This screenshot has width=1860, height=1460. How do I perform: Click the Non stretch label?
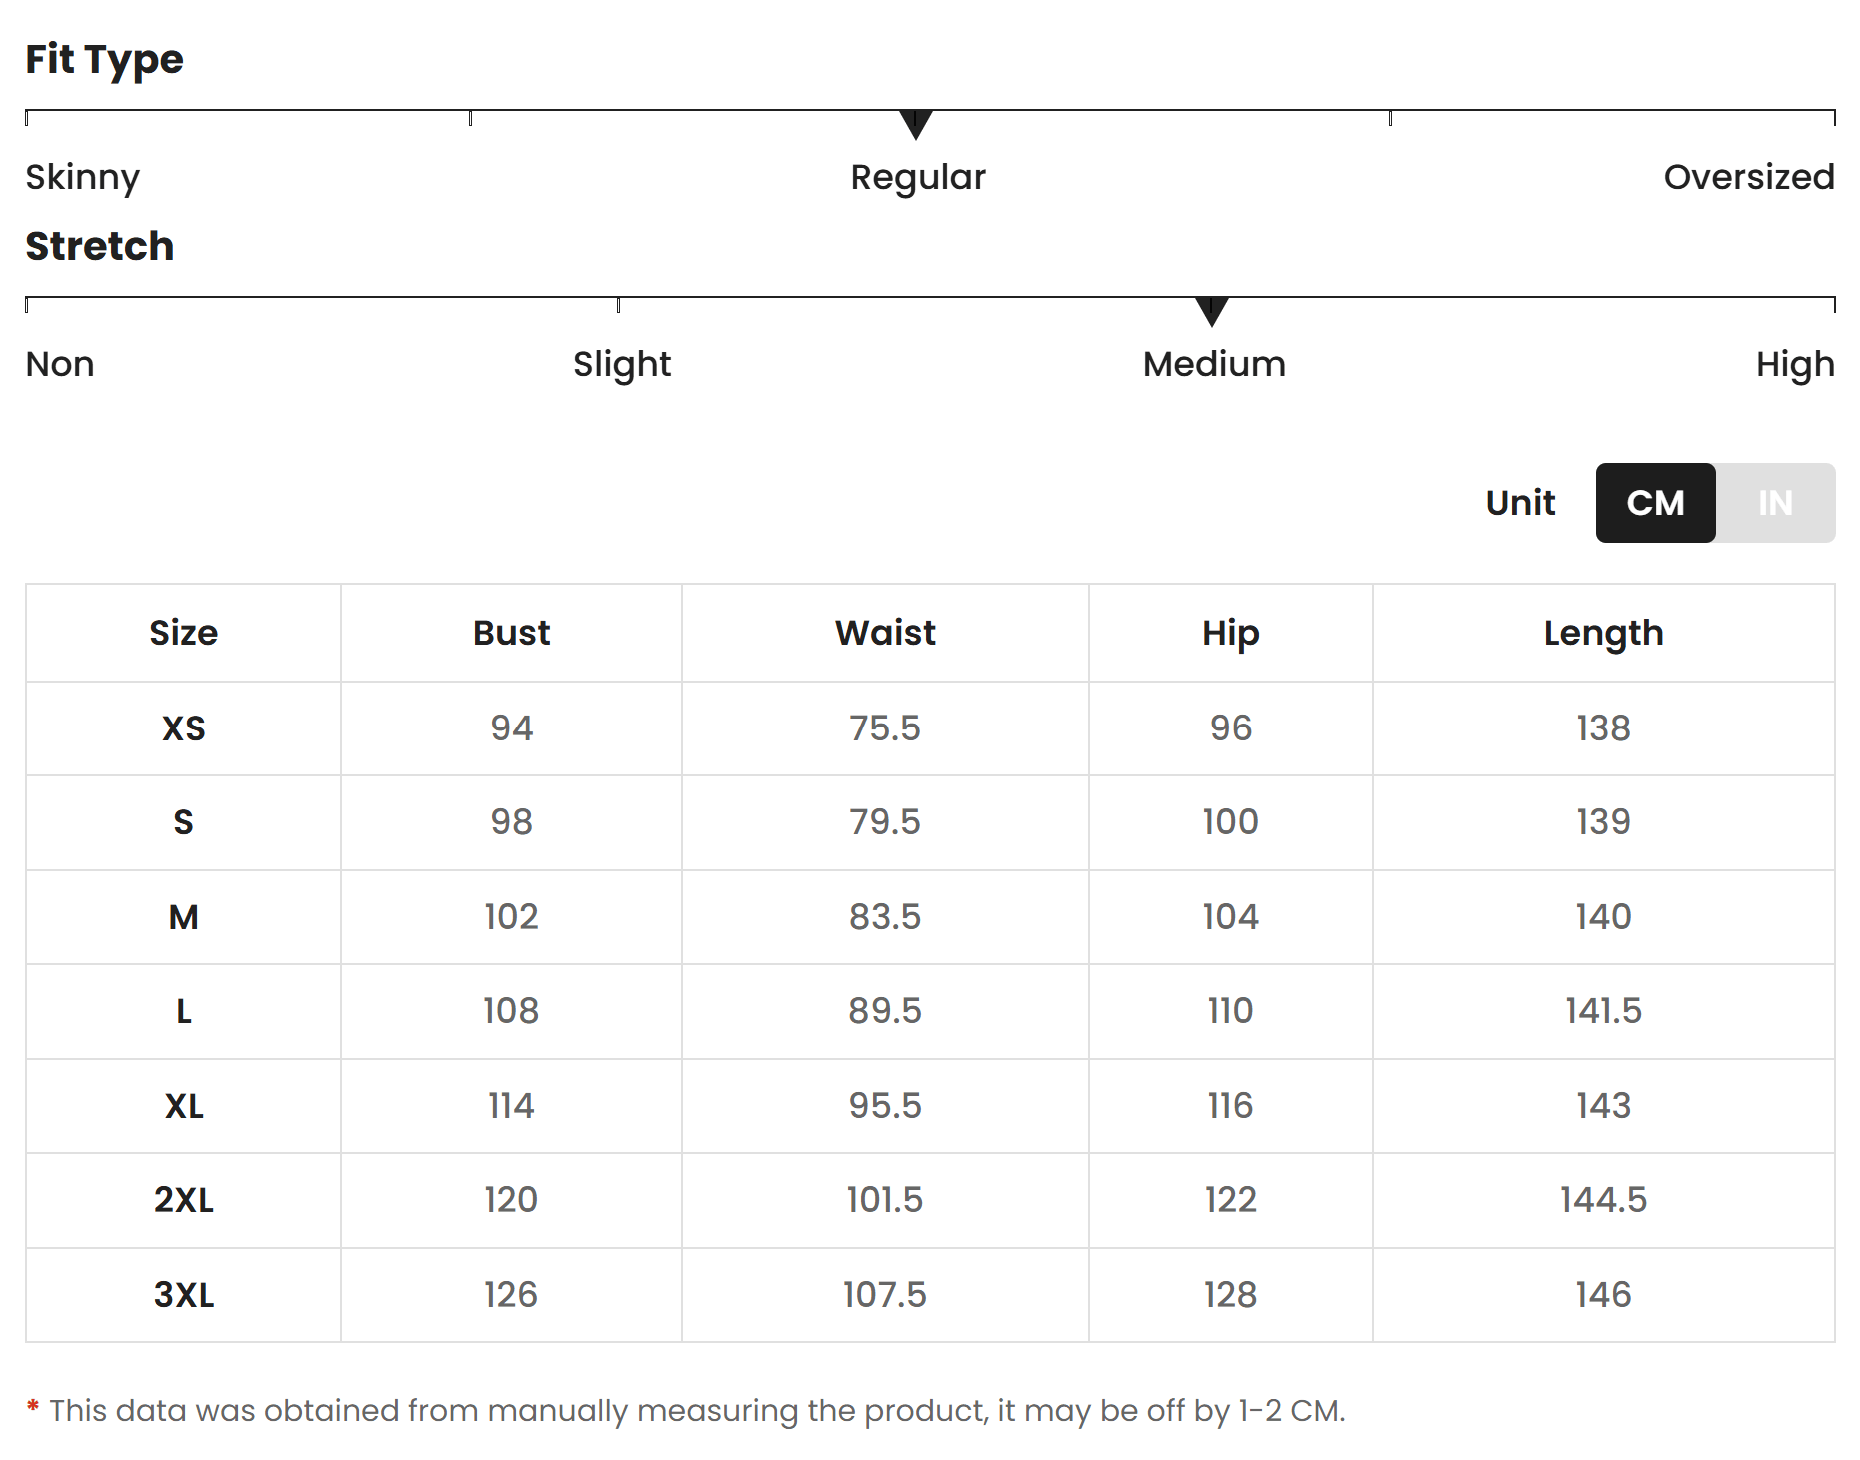pos(60,364)
